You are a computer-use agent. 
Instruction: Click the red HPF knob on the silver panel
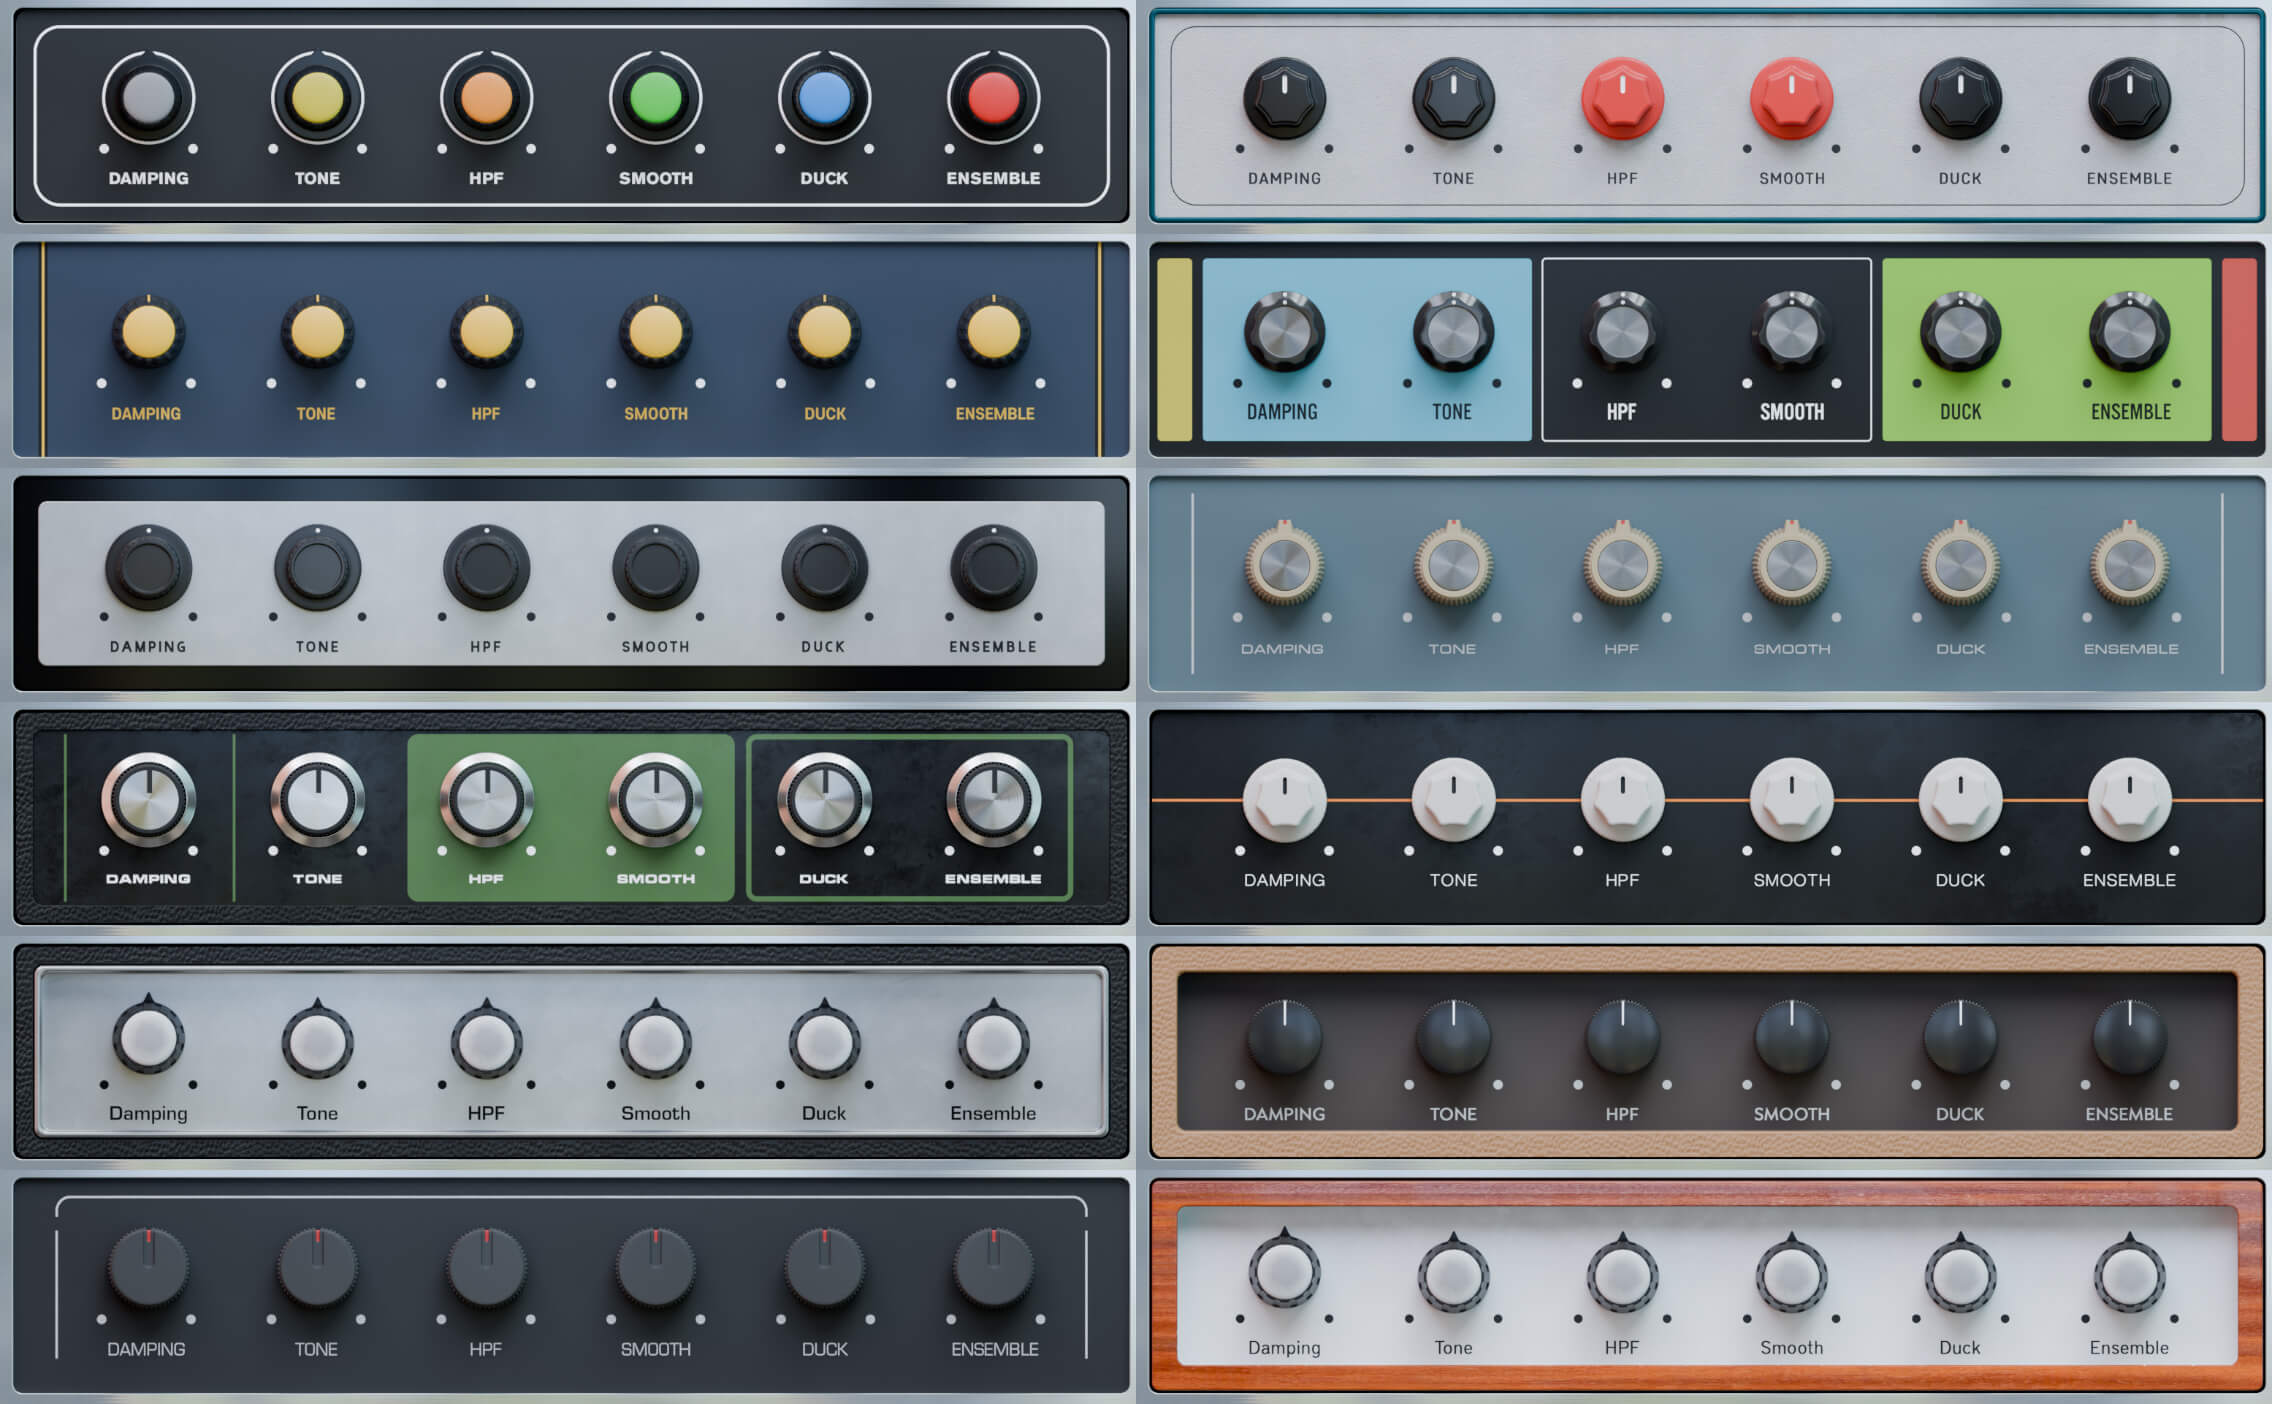tap(1622, 99)
